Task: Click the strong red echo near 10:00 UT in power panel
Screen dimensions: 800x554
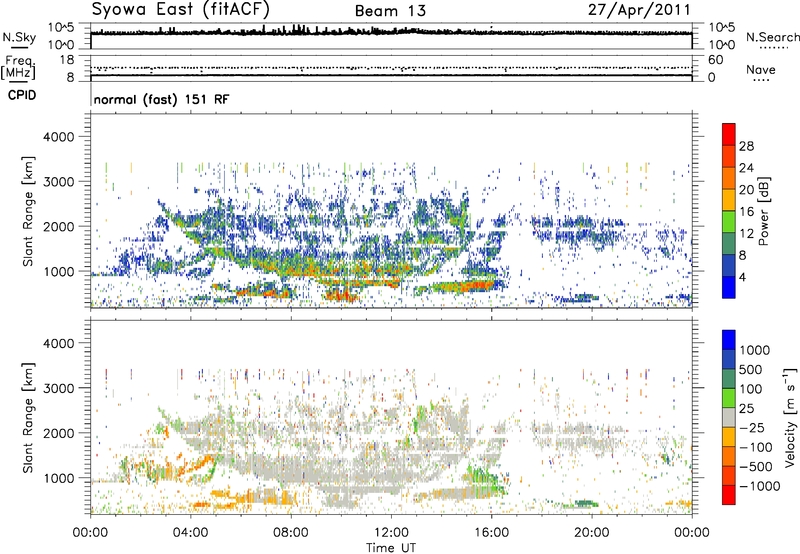Action: coord(341,295)
